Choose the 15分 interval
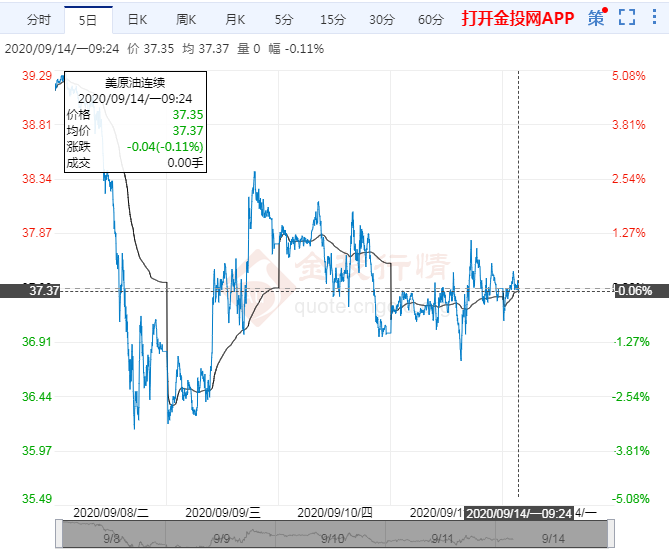 [x=333, y=19]
